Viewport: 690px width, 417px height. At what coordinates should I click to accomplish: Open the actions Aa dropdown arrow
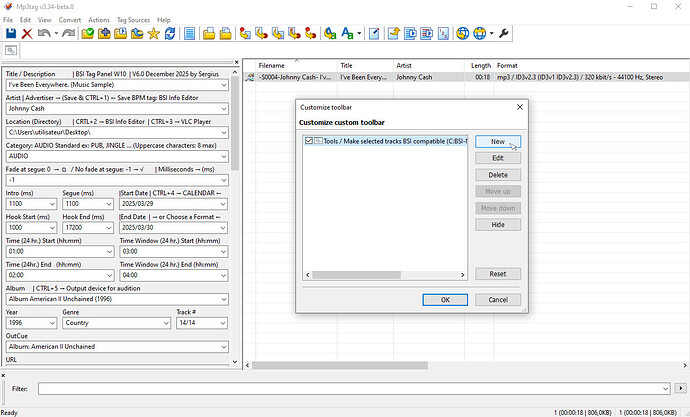pyautogui.click(x=359, y=33)
